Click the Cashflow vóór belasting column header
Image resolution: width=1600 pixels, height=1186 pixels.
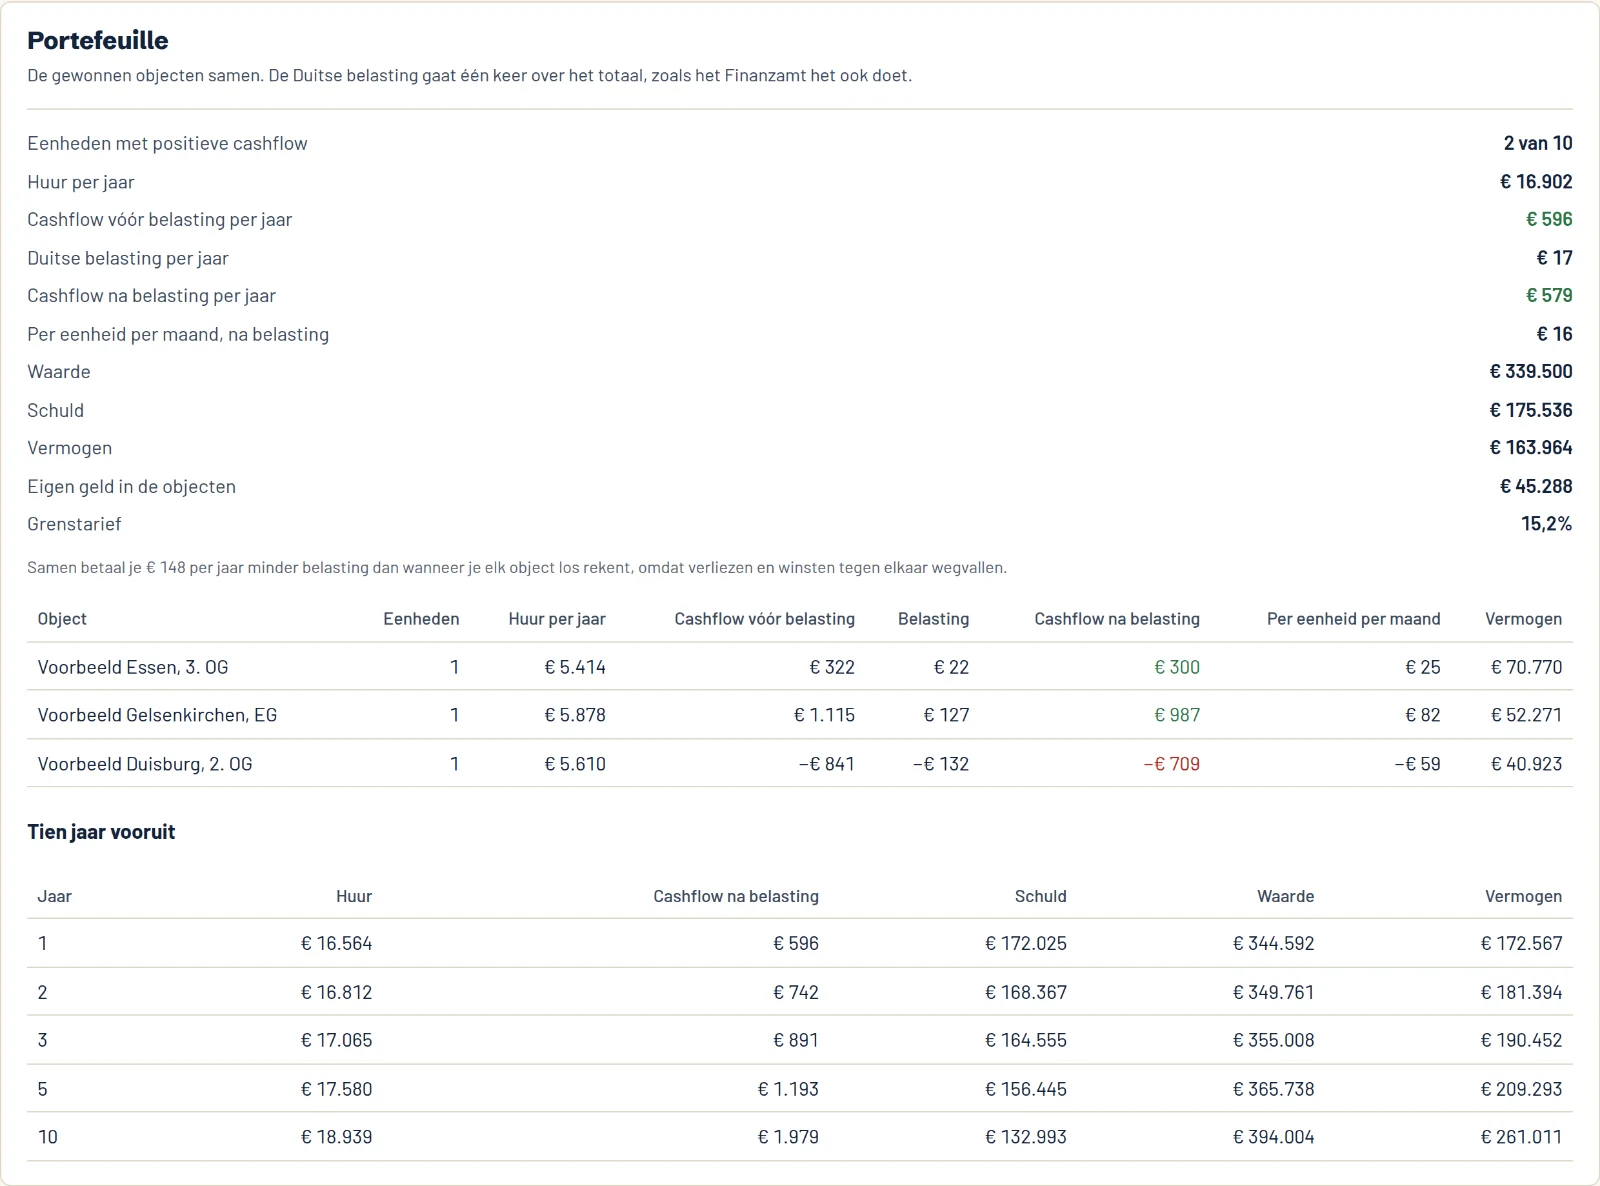point(765,619)
